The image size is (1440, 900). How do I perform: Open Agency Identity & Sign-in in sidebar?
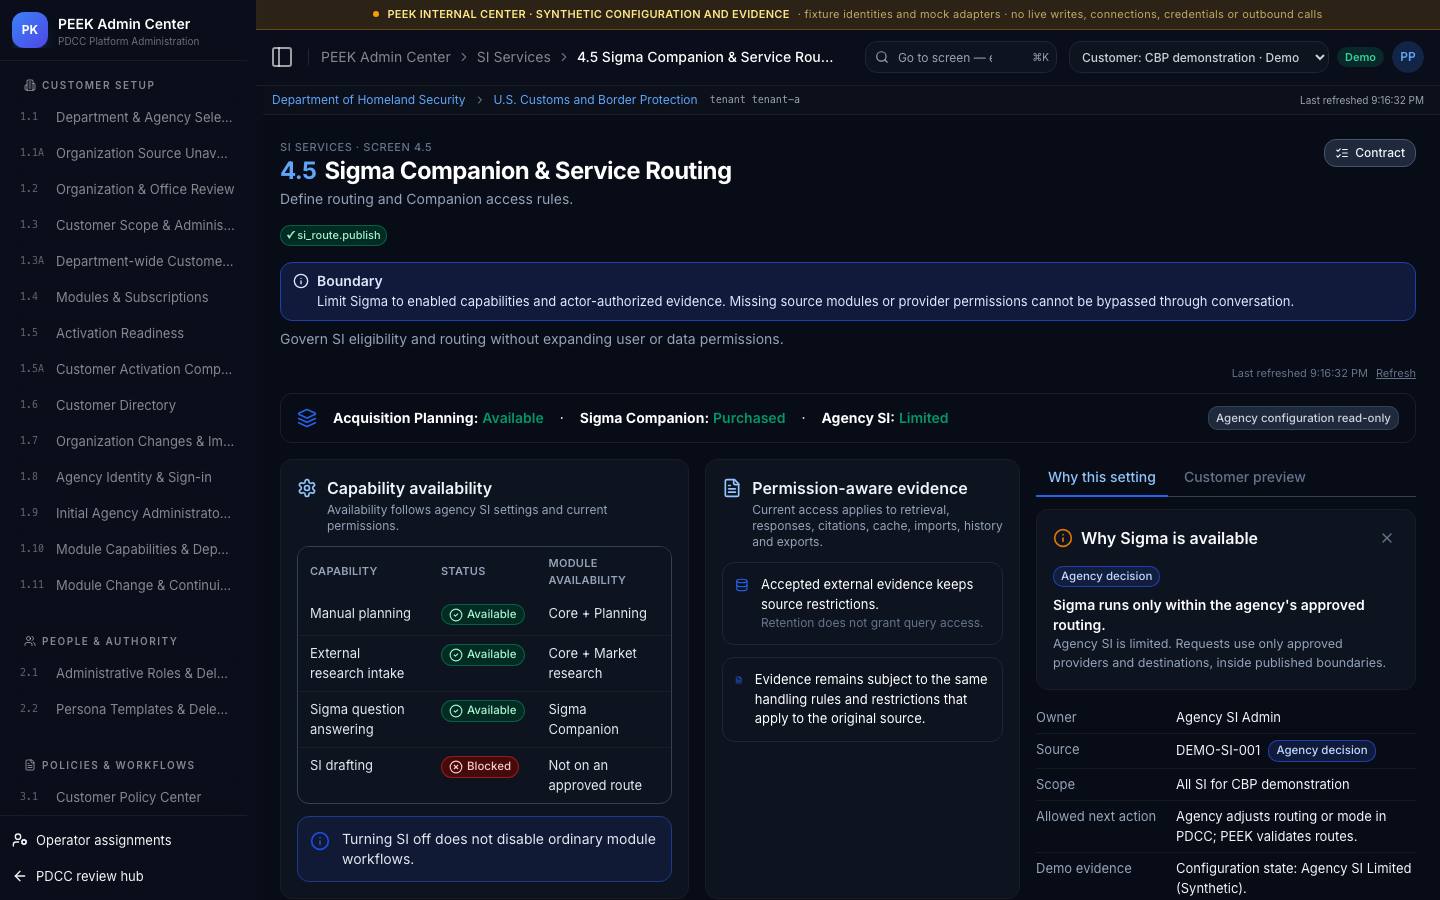[128, 477]
